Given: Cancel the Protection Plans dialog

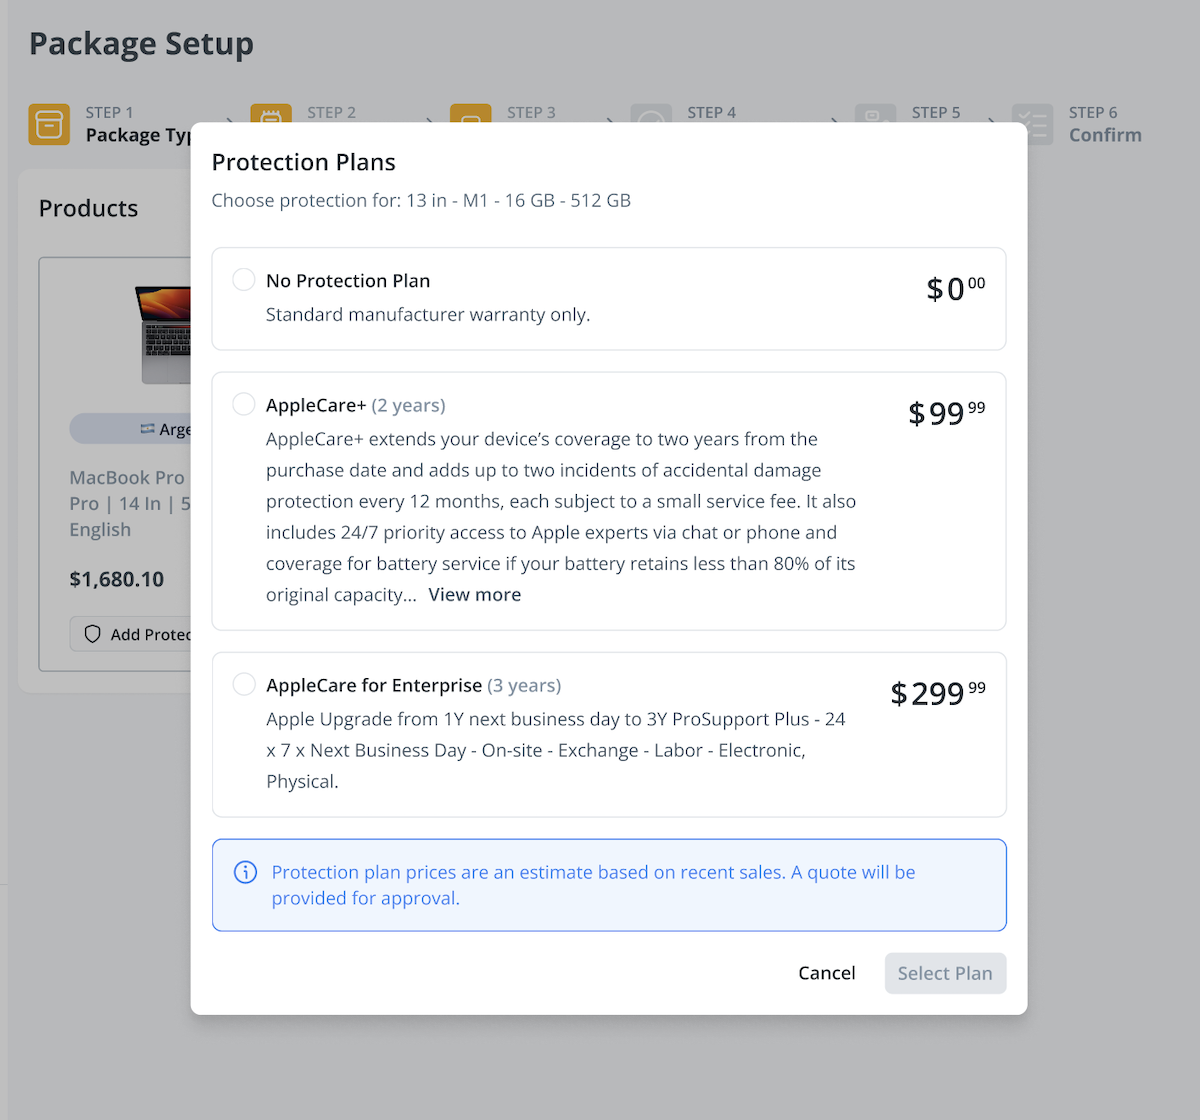Looking at the screenshot, I should [x=826, y=972].
